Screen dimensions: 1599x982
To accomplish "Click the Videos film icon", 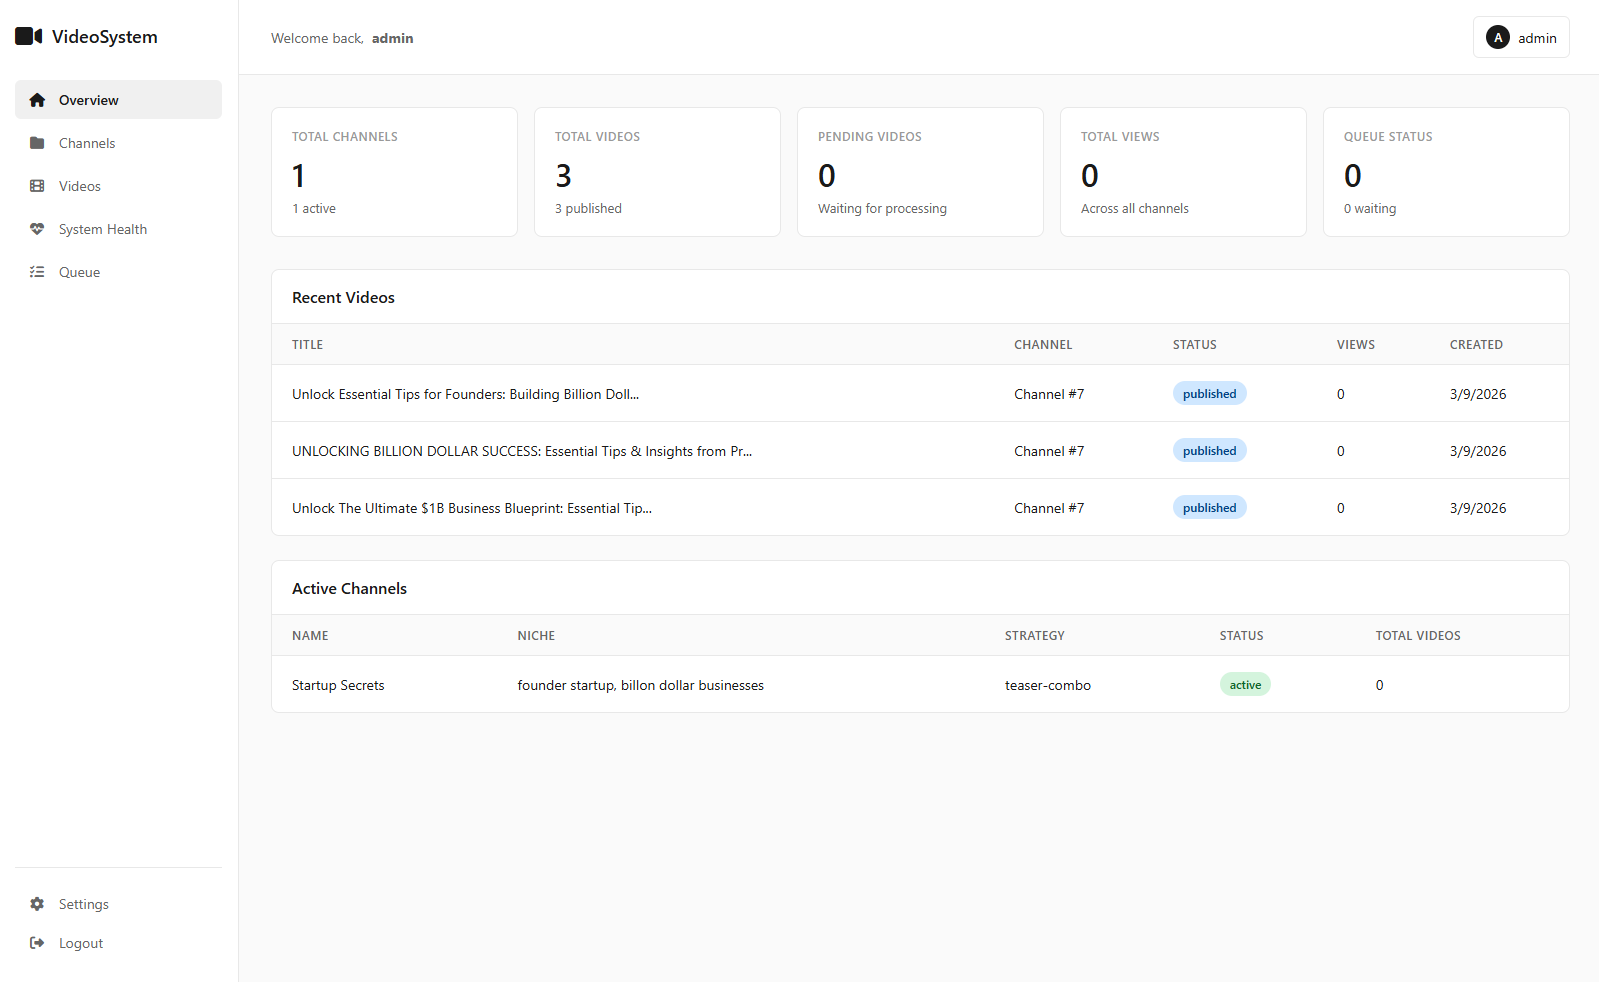I will click(x=37, y=186).
